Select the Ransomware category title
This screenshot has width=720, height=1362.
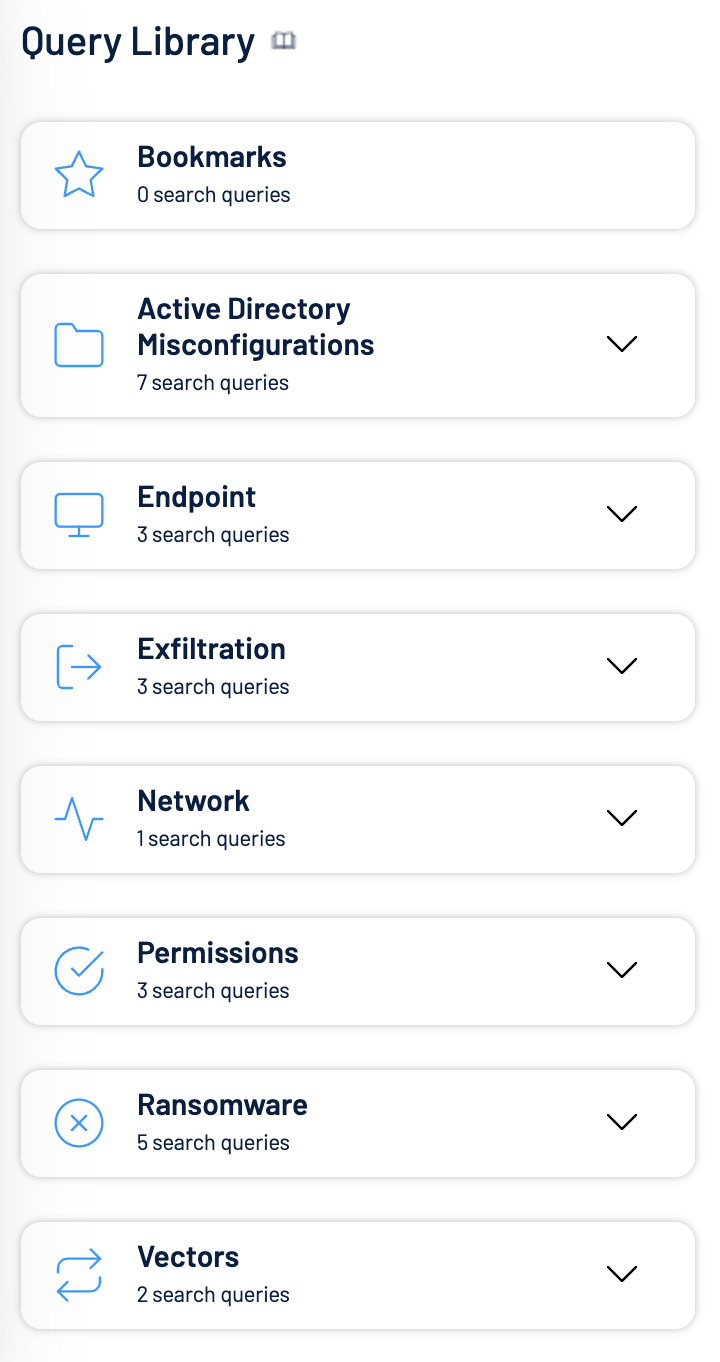[x=222, y=1105]
